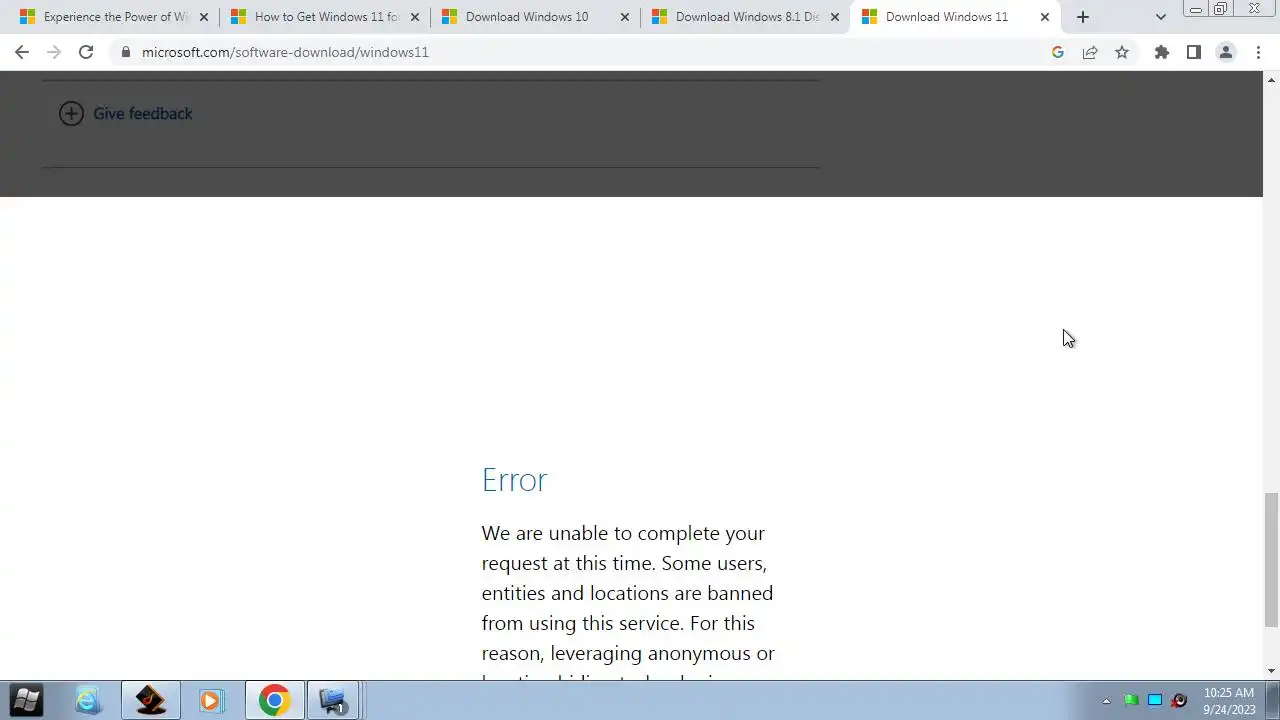Select Google Chrome in the taskbar
This screenshot has height=720, width=1280.
pos(274,700)
